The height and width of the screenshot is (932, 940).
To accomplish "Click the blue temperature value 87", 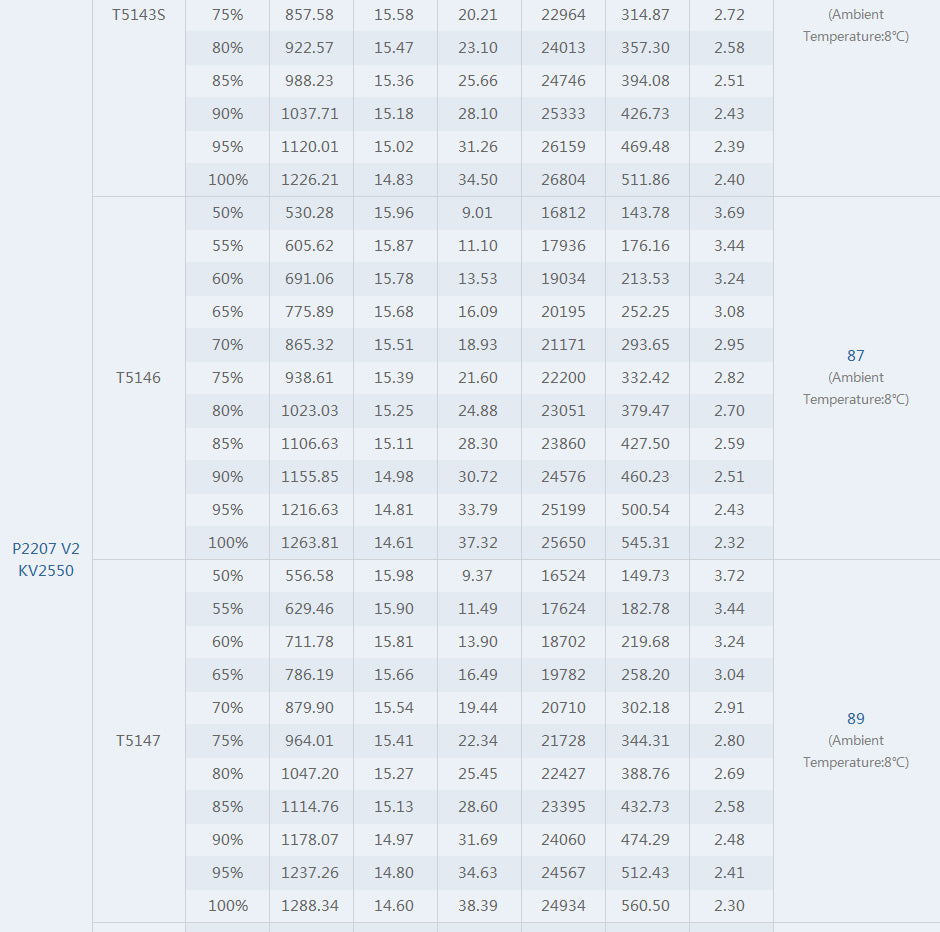I will (855, 355).
